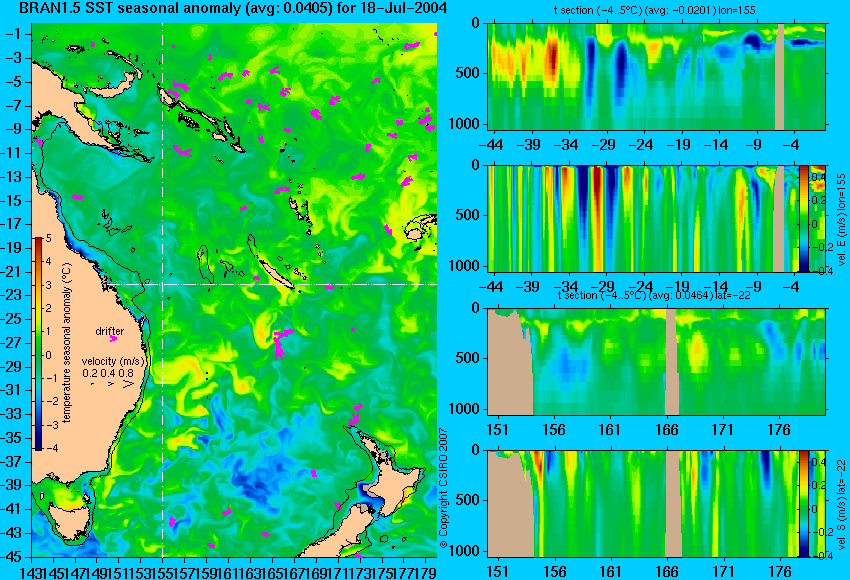Click the 'velocity (m/s)' legend label
Viewport: 850px width, 580px height.
click(113, 361)
